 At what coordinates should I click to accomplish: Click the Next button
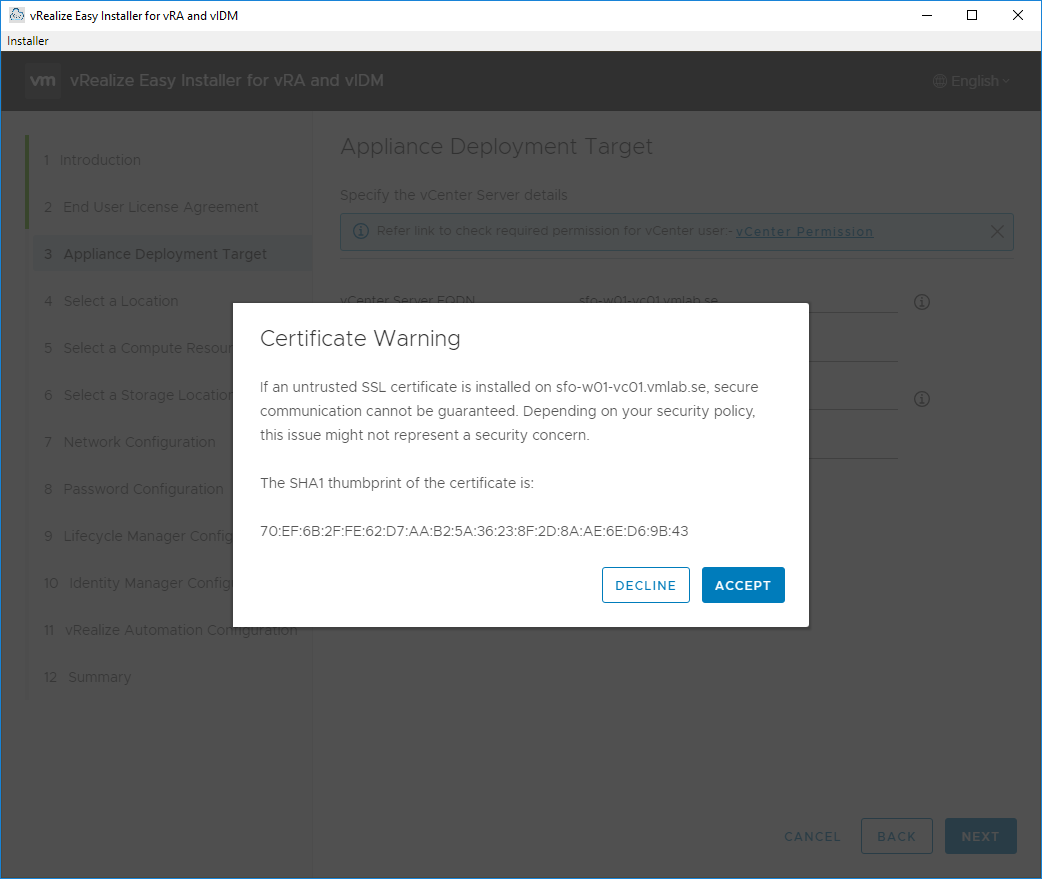coord(980,836)
